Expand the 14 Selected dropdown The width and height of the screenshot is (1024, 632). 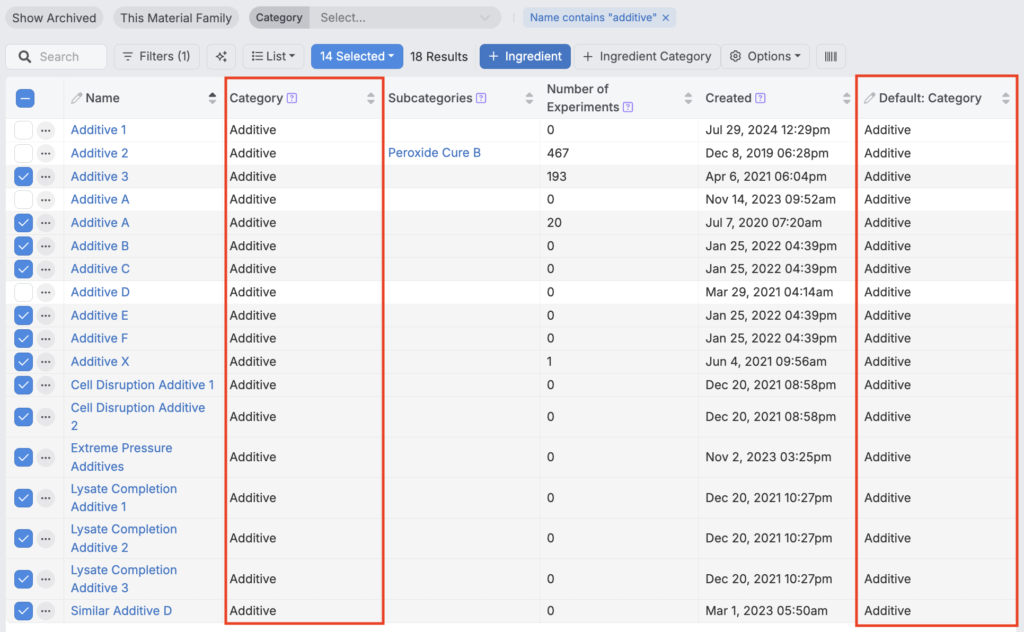point(356,57)
